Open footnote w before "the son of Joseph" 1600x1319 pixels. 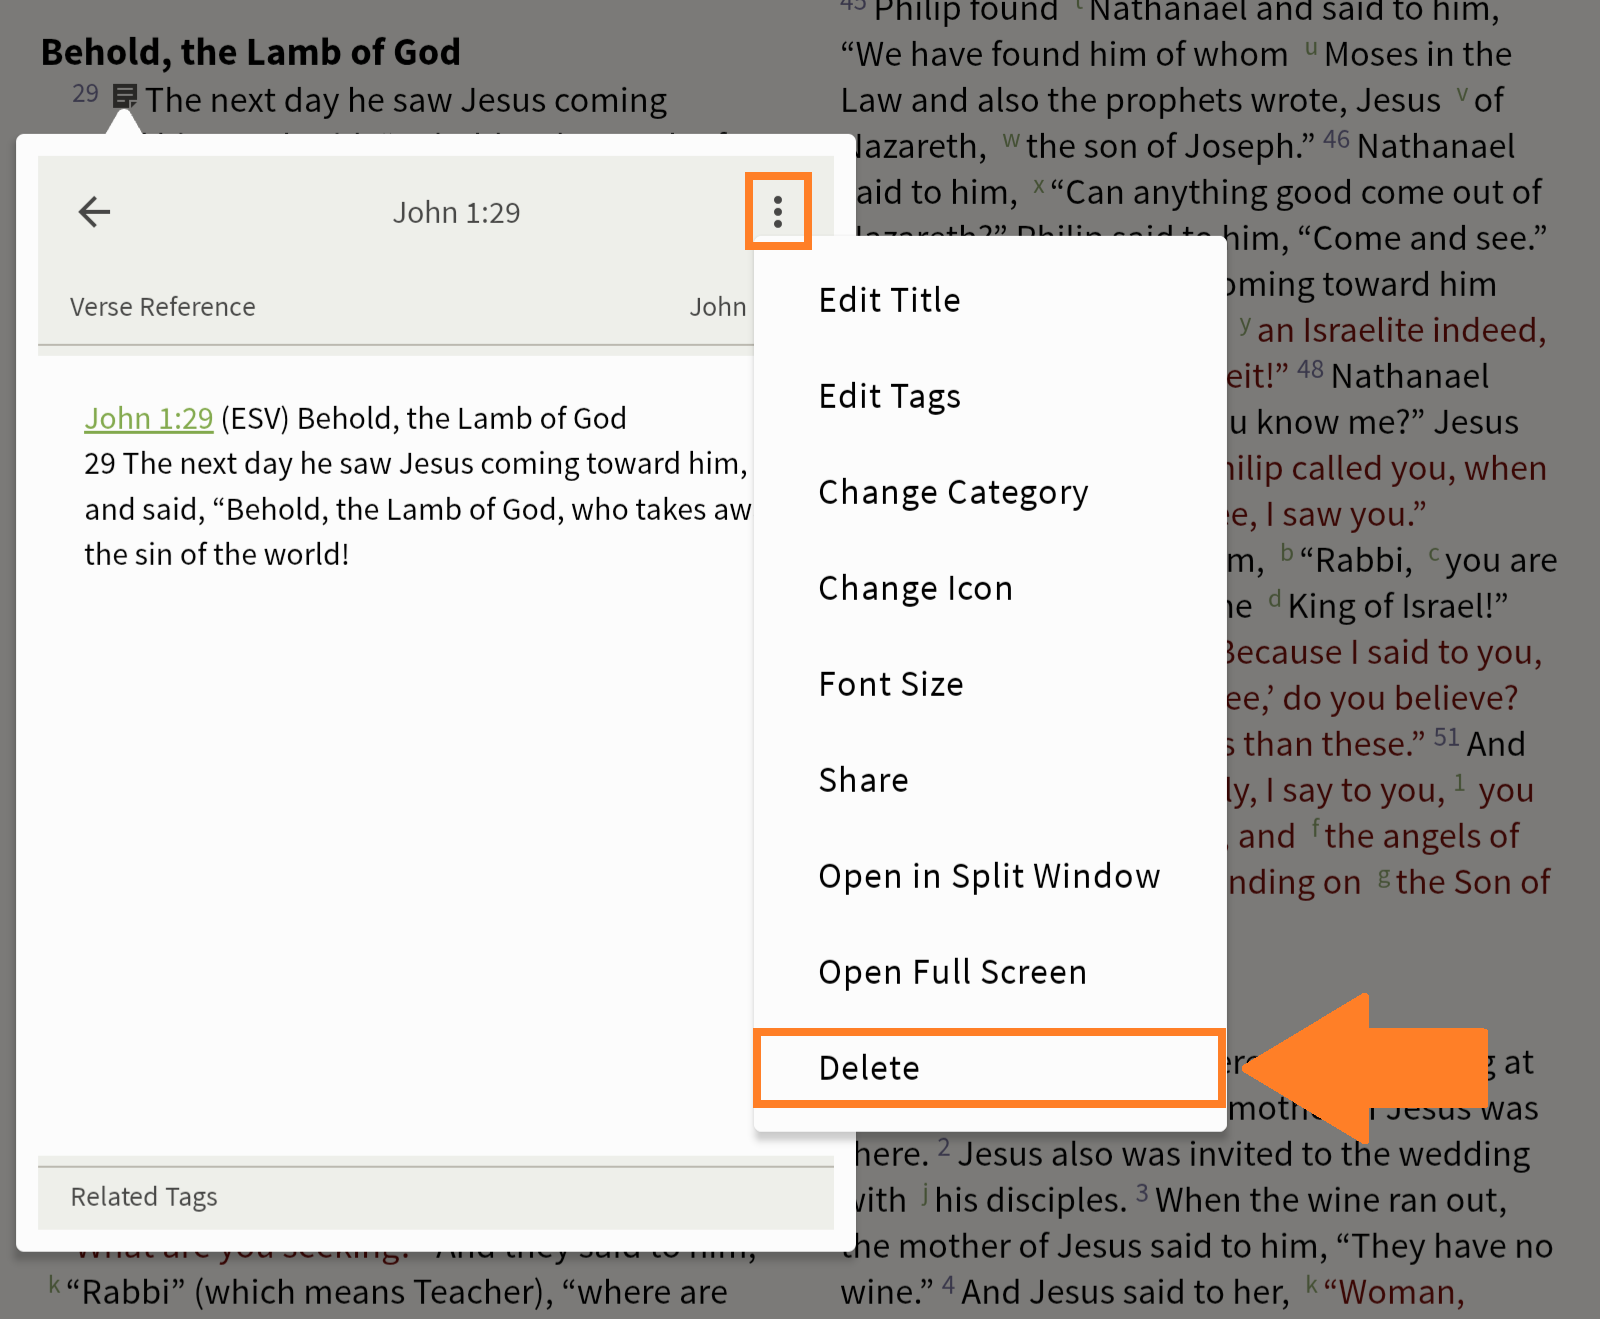point(1011,141)
